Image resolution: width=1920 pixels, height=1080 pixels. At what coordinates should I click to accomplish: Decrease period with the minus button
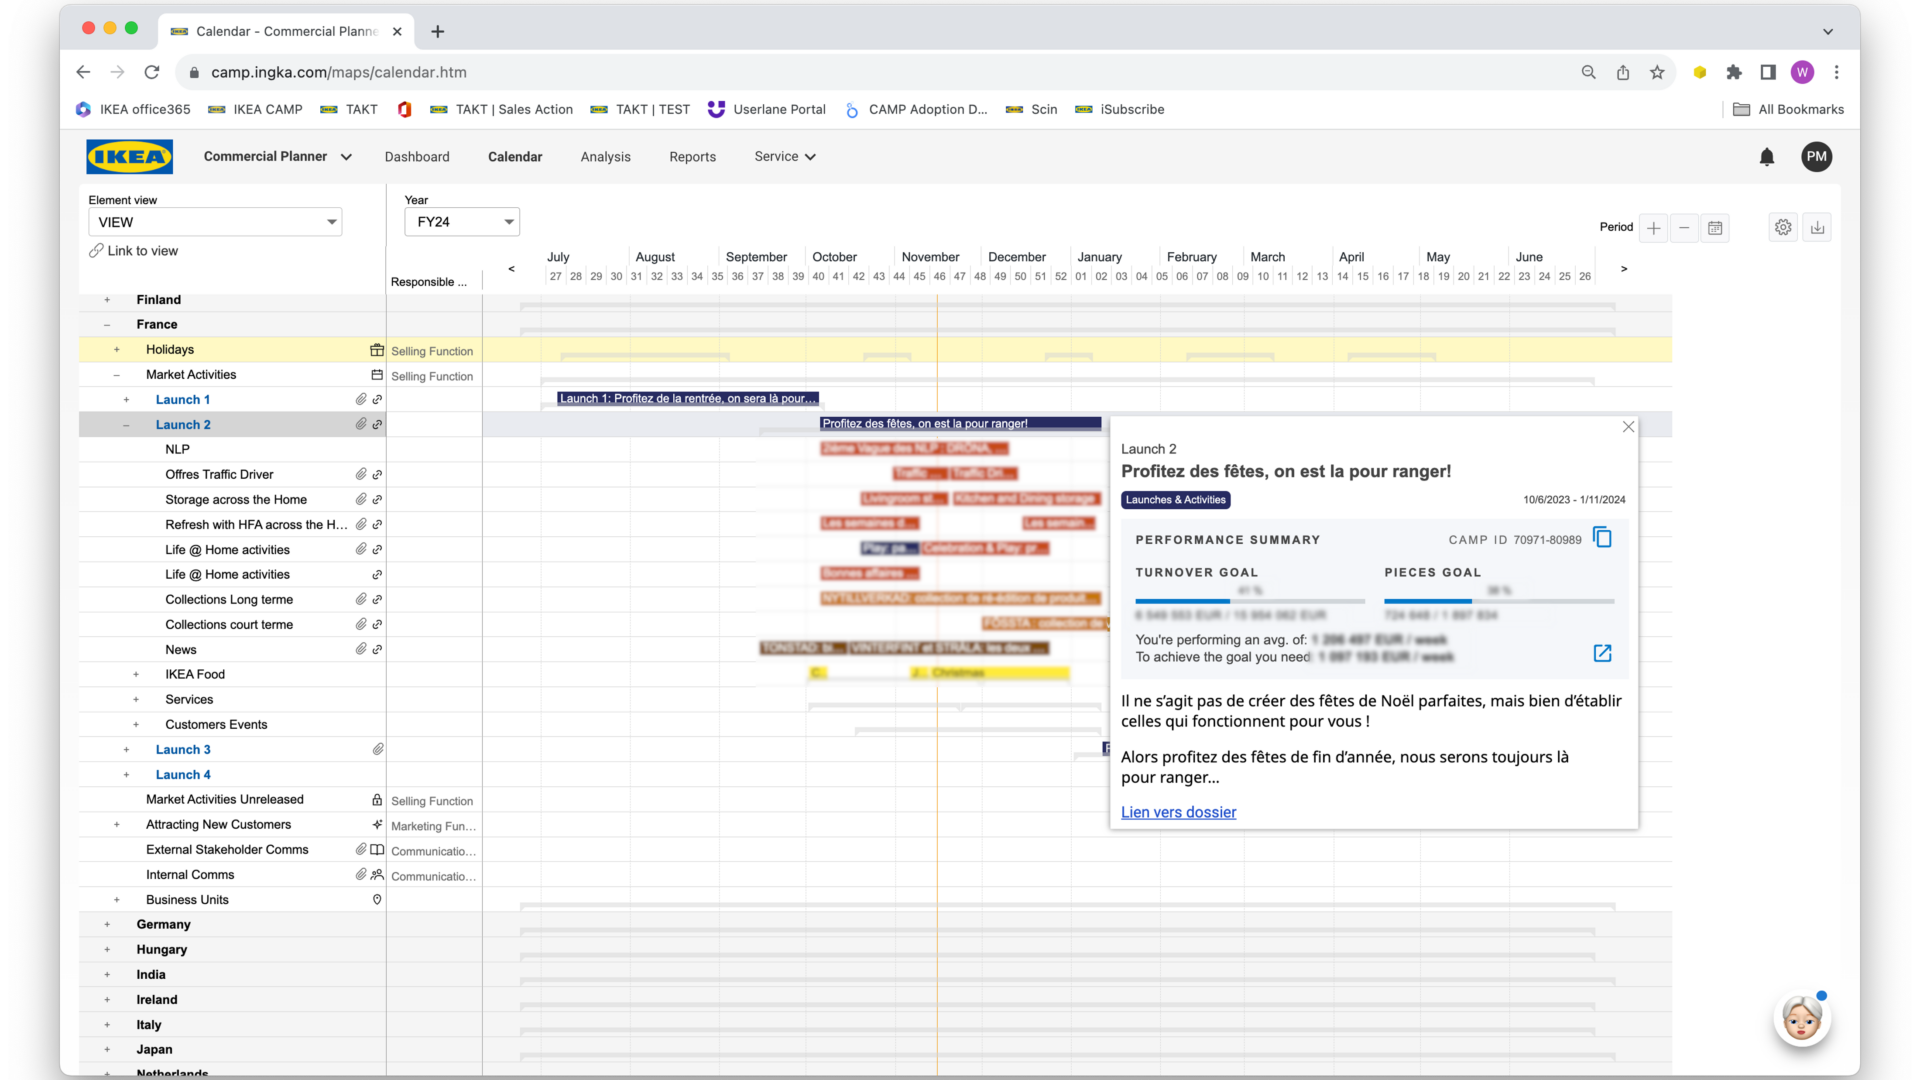coord(1684,228)
